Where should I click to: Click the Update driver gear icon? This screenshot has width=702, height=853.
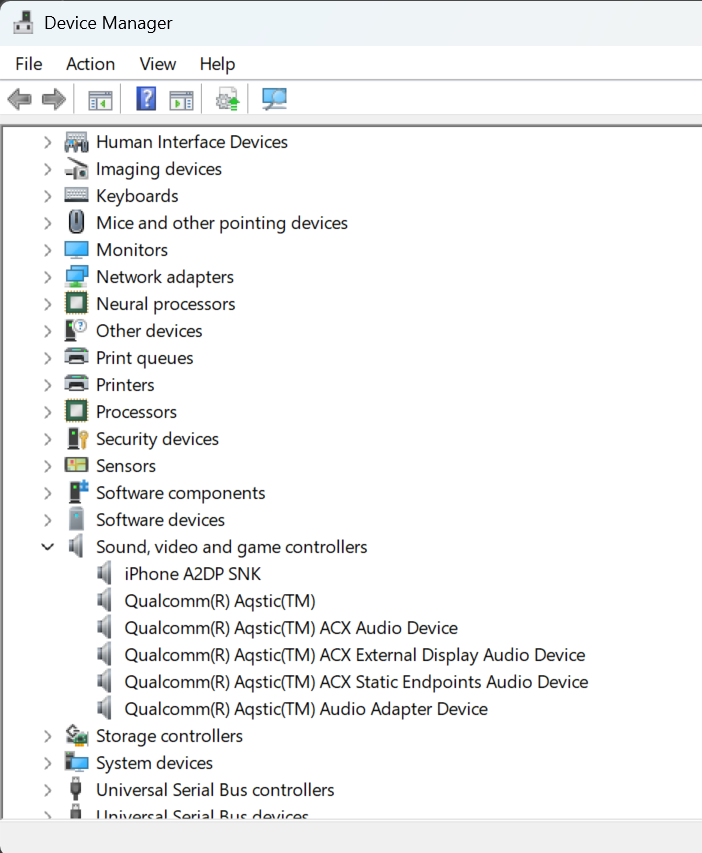point(227,99)
